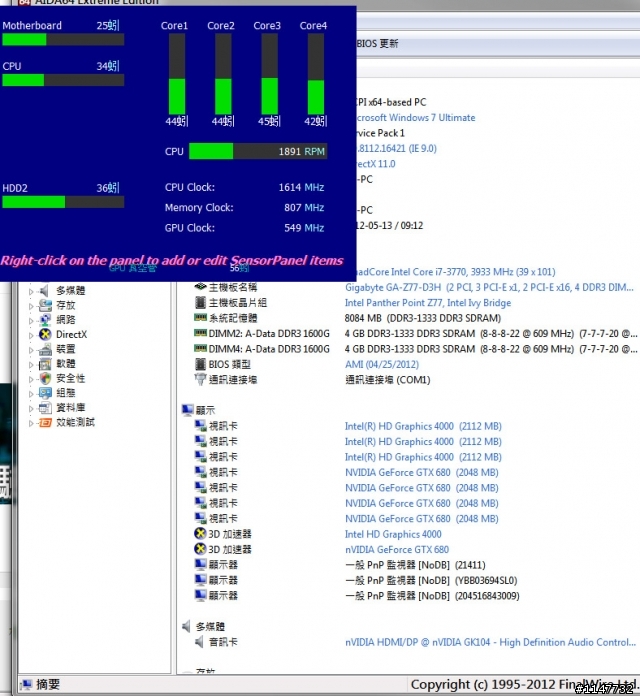The image size is (640, 697).
Task: Click the 顯示器 icon in the (21411) row
Action: (x=200, y=565)
